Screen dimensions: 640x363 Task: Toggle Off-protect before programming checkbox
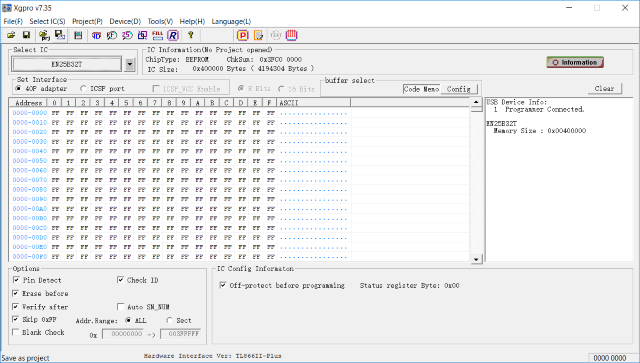pyautogui.click(x=223, y=285)
